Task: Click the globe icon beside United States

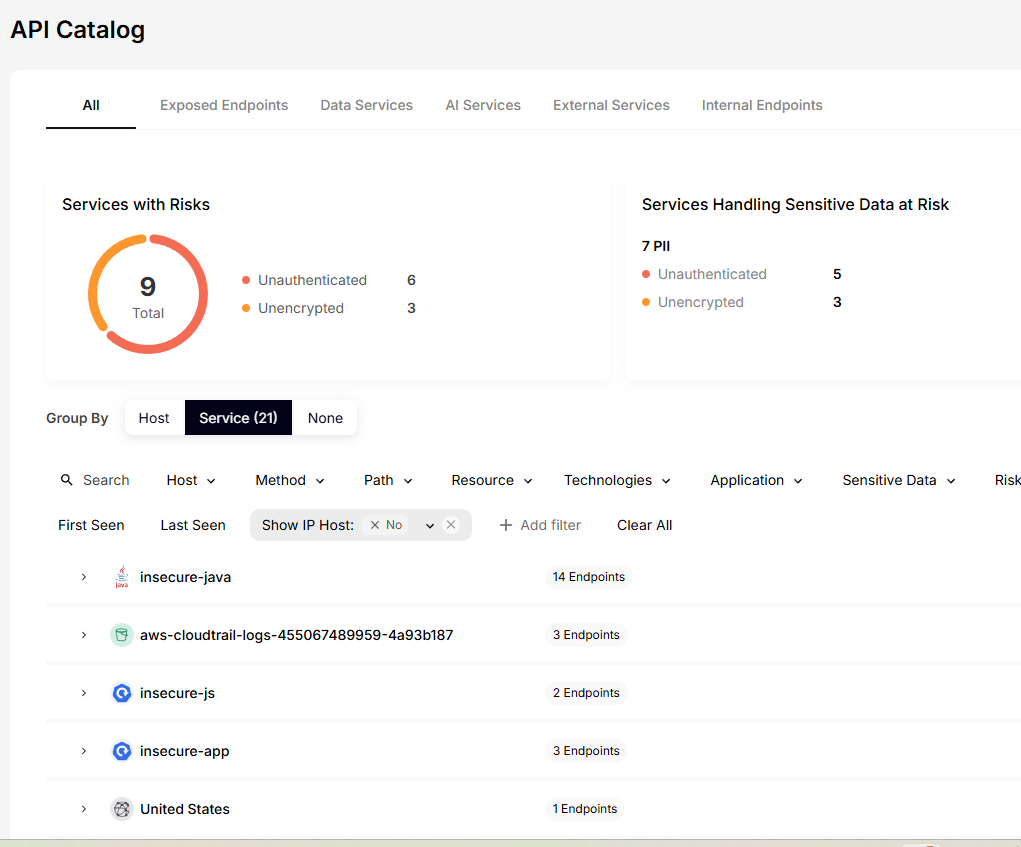Action: [x=121, y=809]
